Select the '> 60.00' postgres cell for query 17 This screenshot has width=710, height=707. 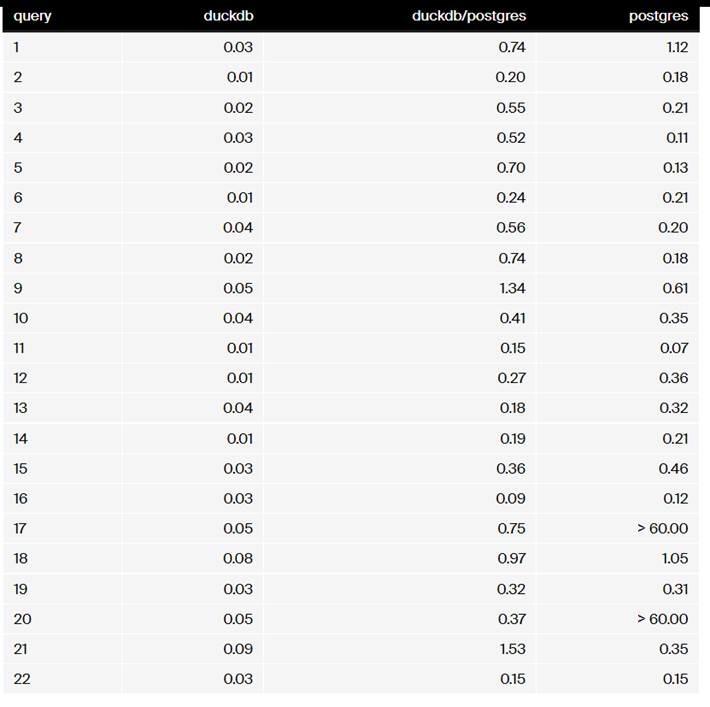click(662, 528)
